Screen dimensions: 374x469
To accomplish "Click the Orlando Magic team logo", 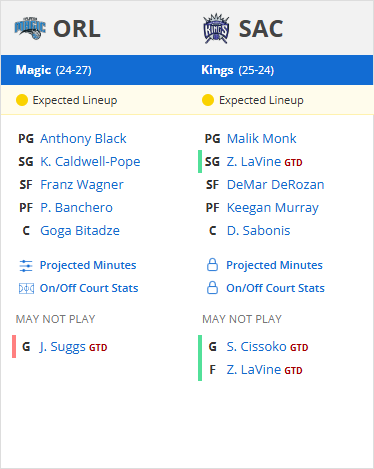I will [x=30, y=28].
